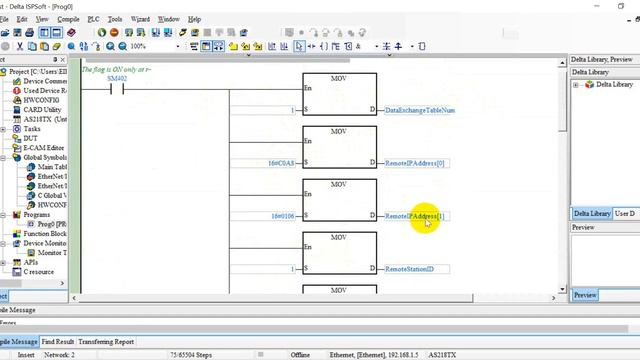Collapse the Programs tree node
This screenshot has height=360, width=640.
tap(3, 215)
